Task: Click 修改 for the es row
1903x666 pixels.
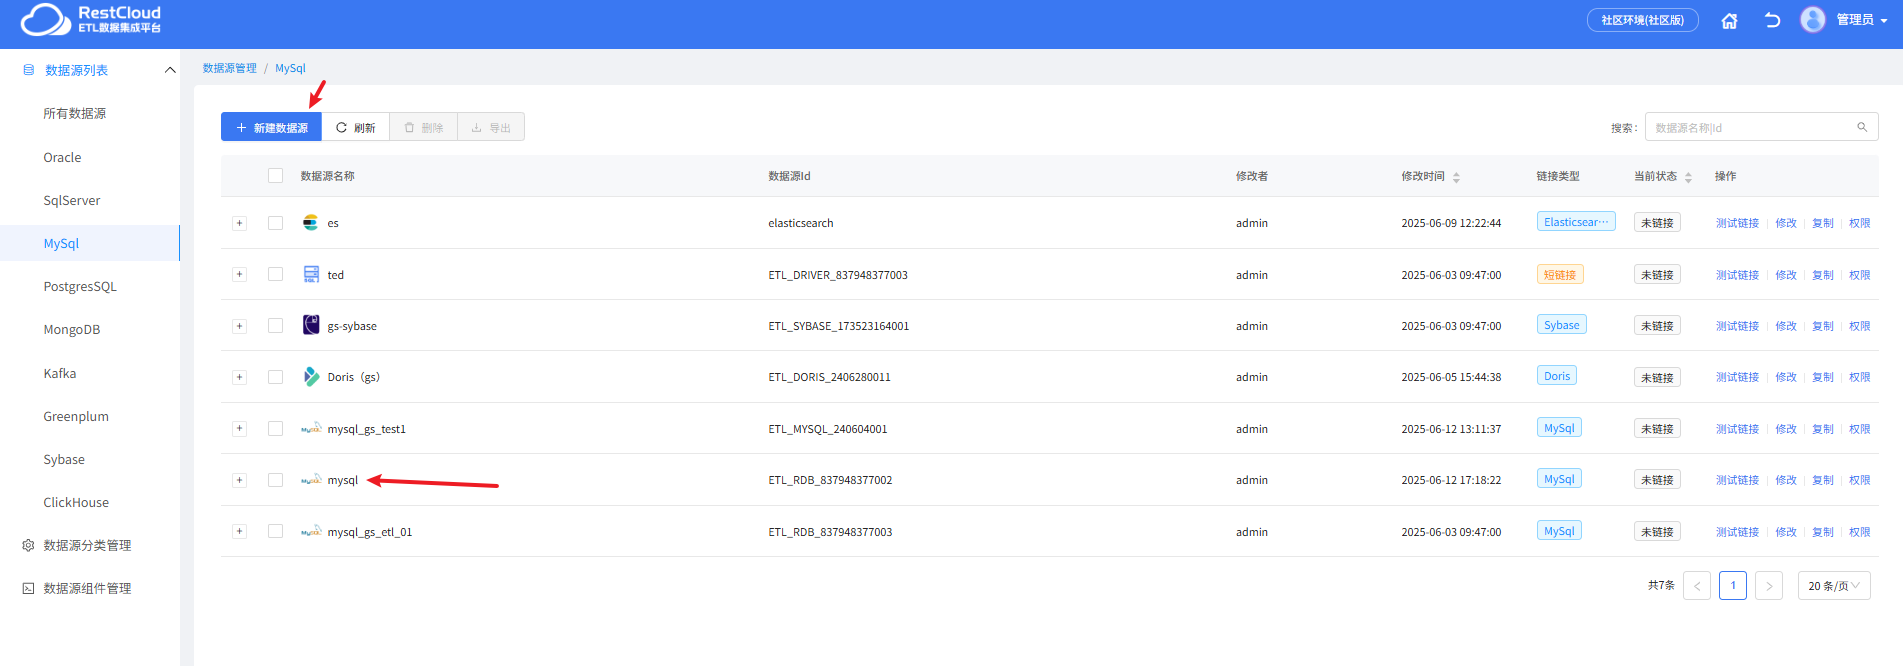Action: click(x=1786, y=223)
